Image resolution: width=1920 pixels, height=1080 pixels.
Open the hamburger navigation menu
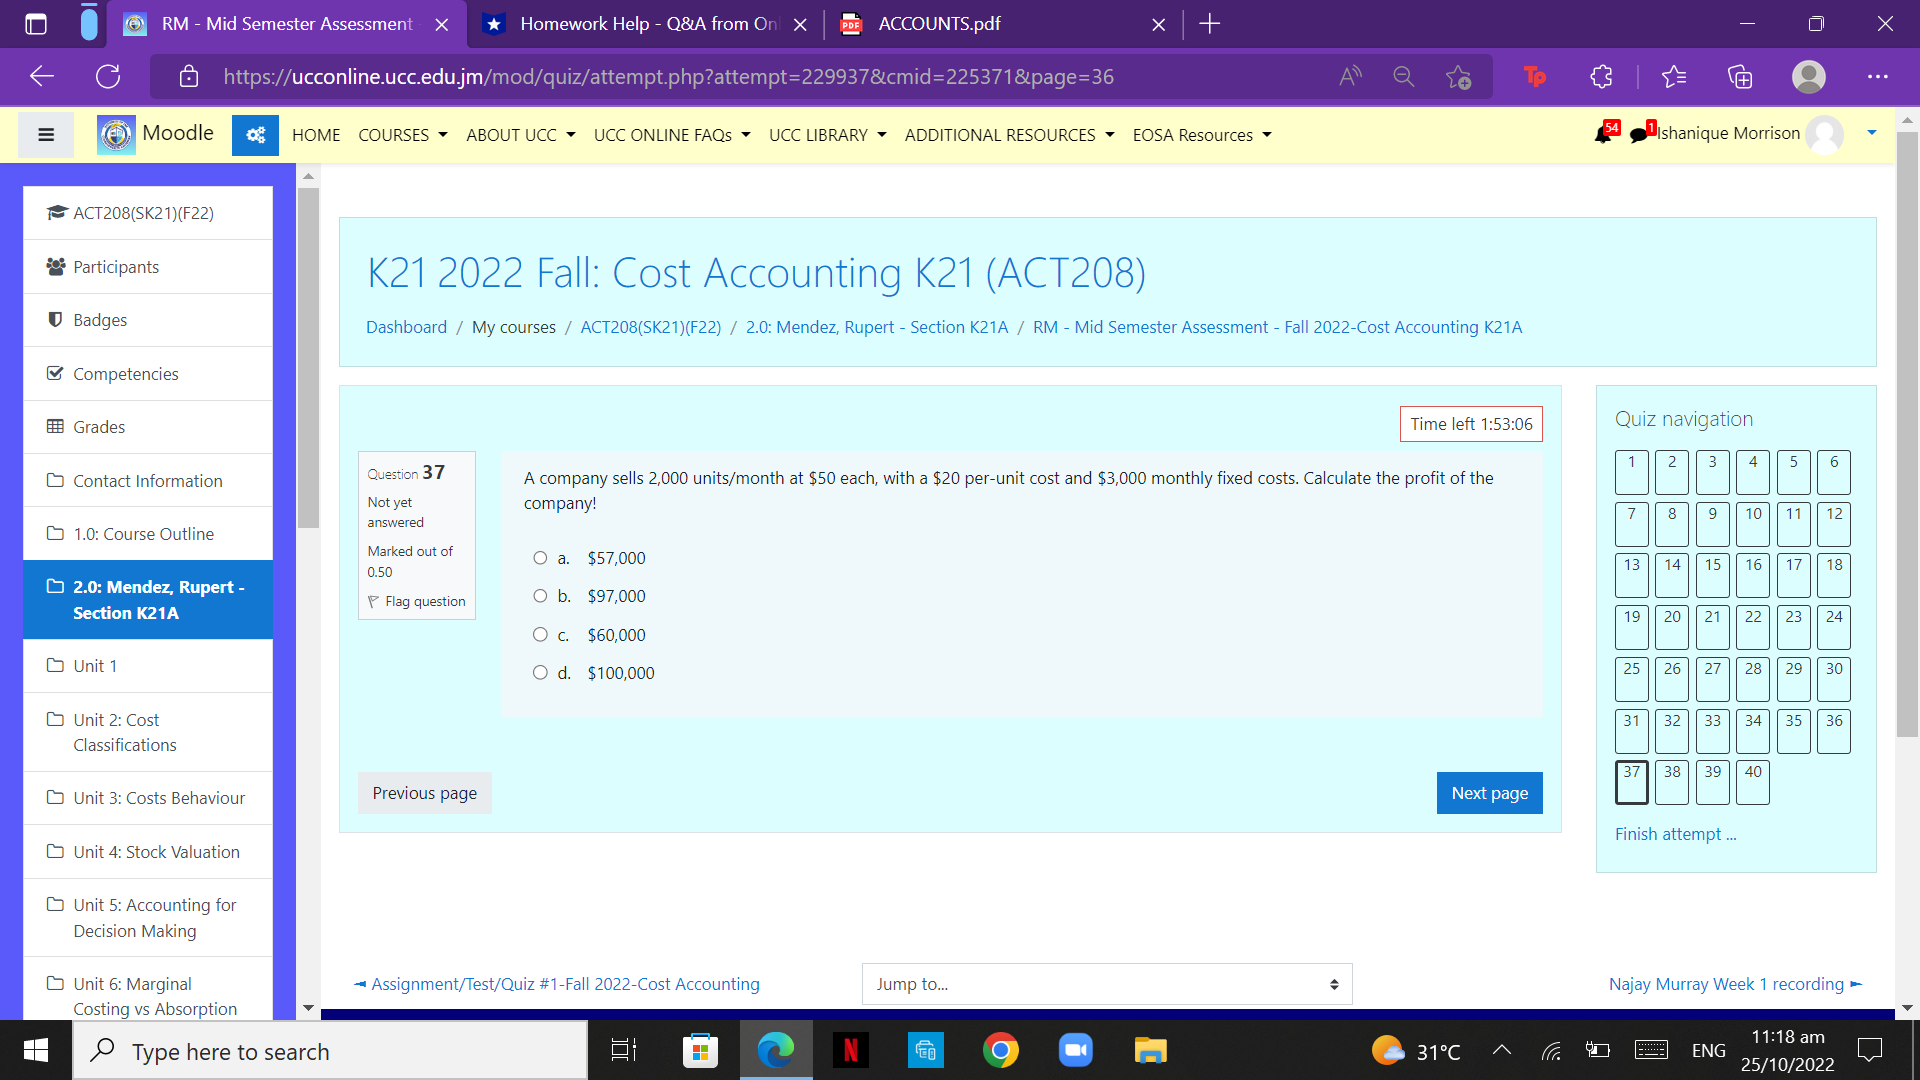tap(45, 134)
